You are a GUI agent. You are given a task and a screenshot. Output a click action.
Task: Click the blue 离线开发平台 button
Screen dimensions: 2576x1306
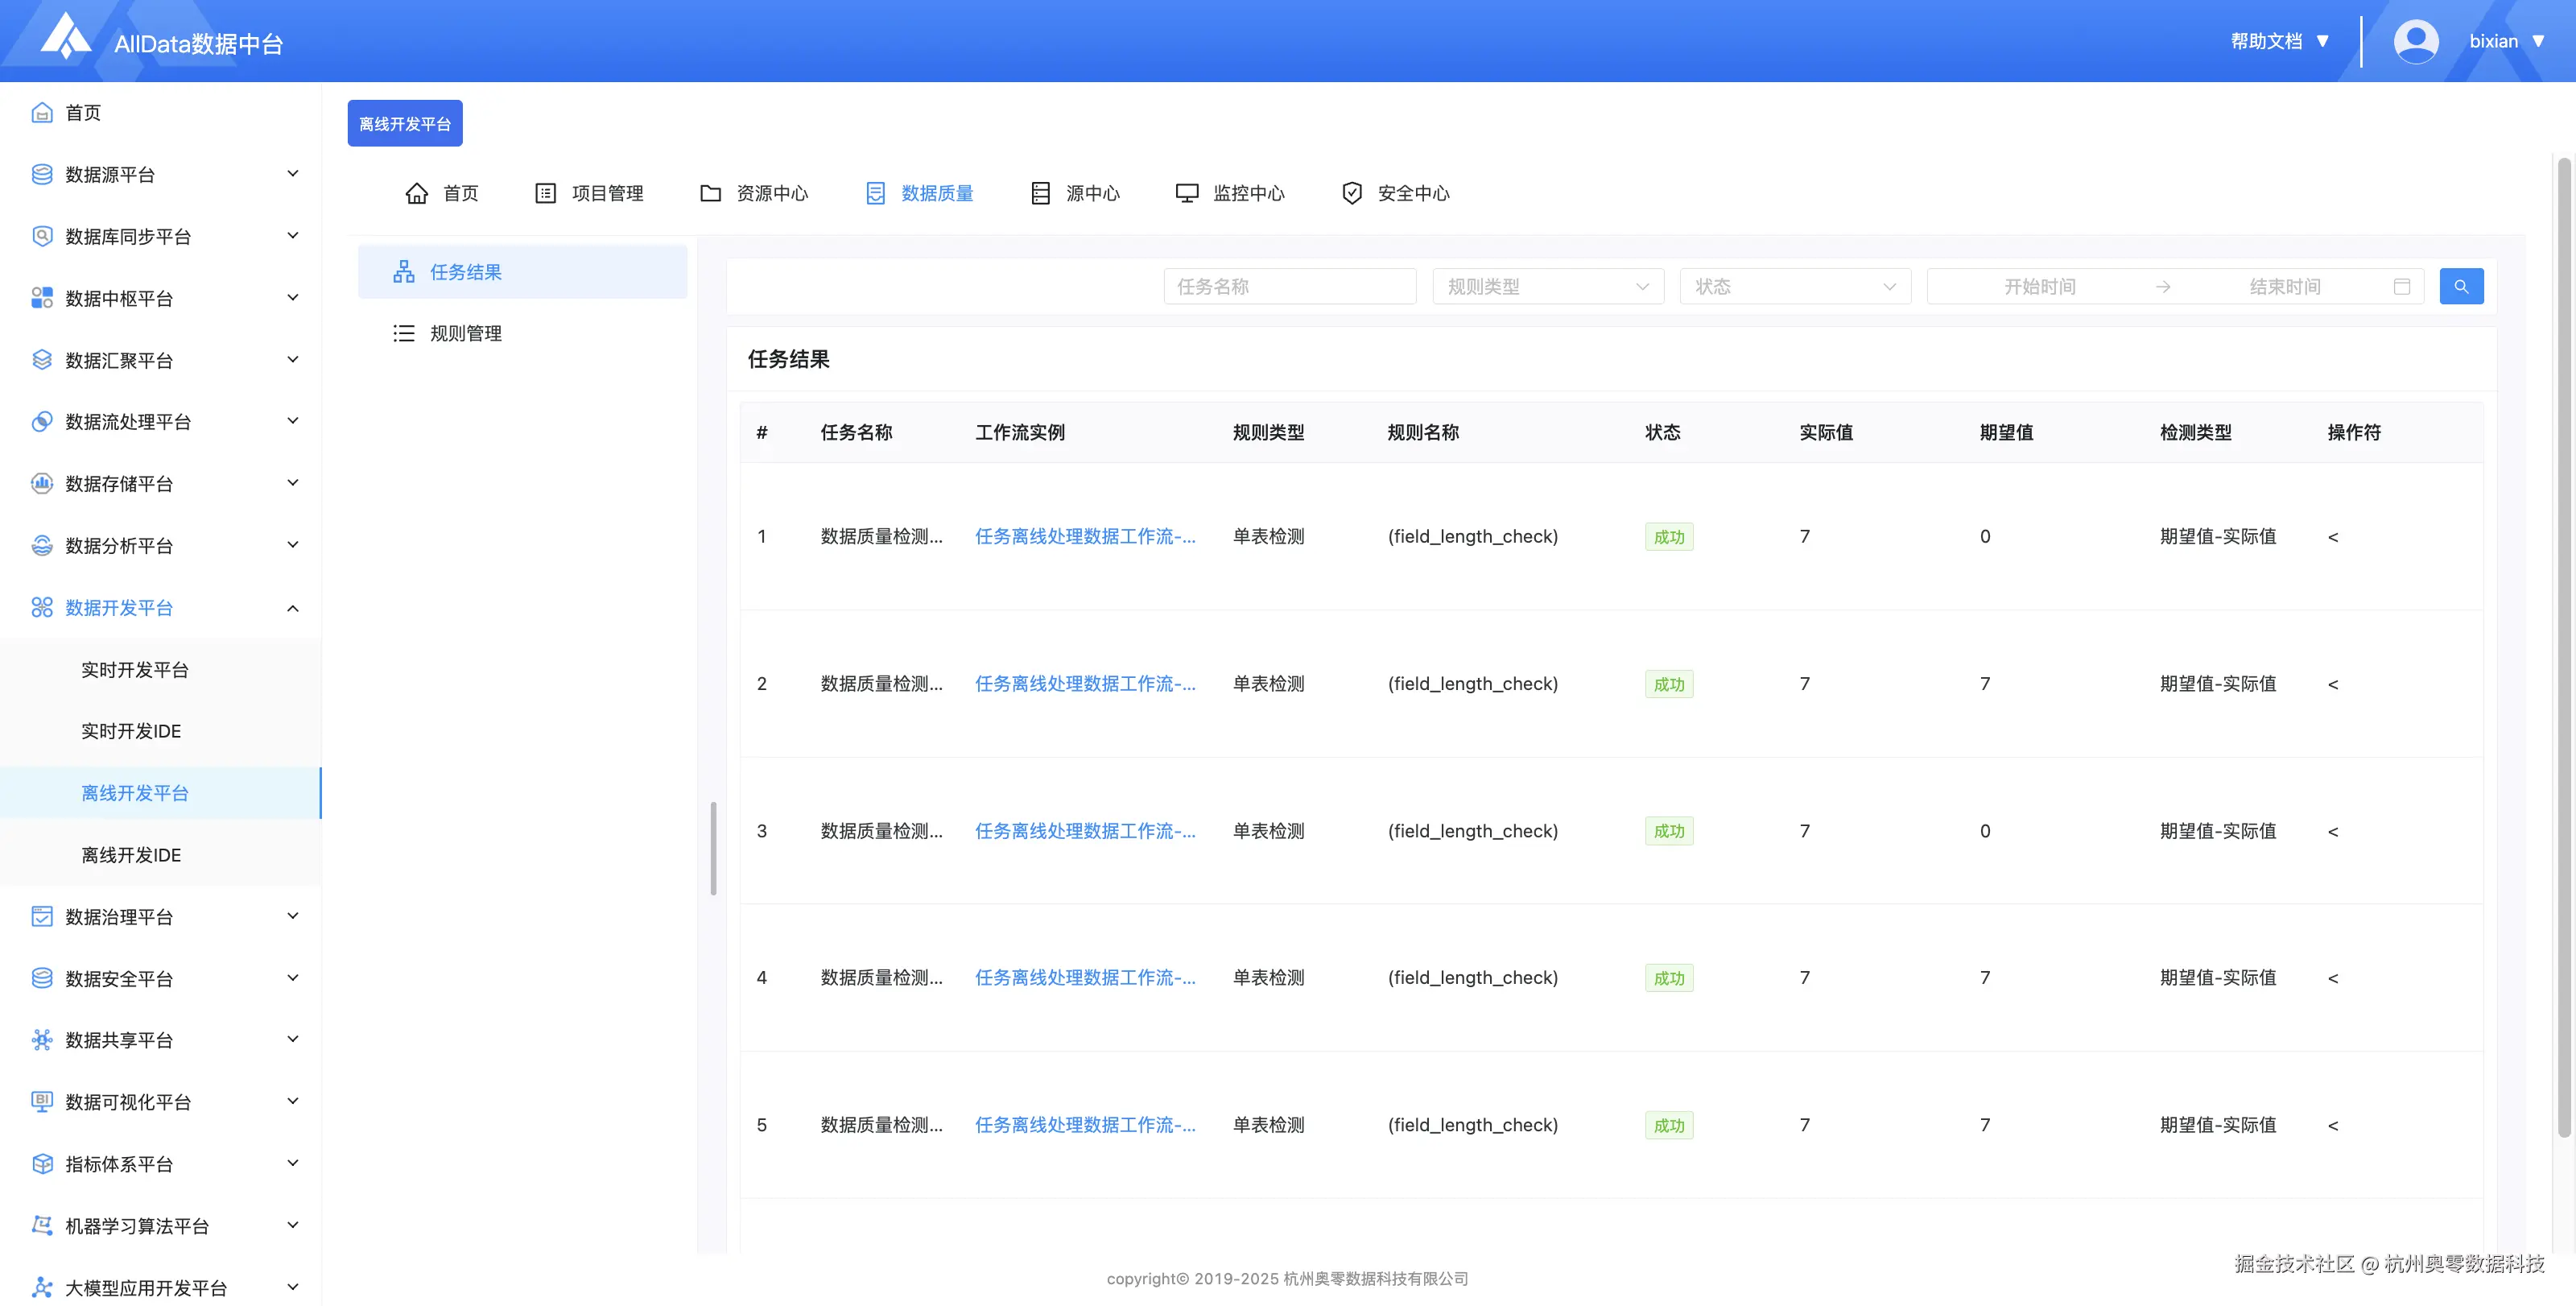click(x=405, y=123)
